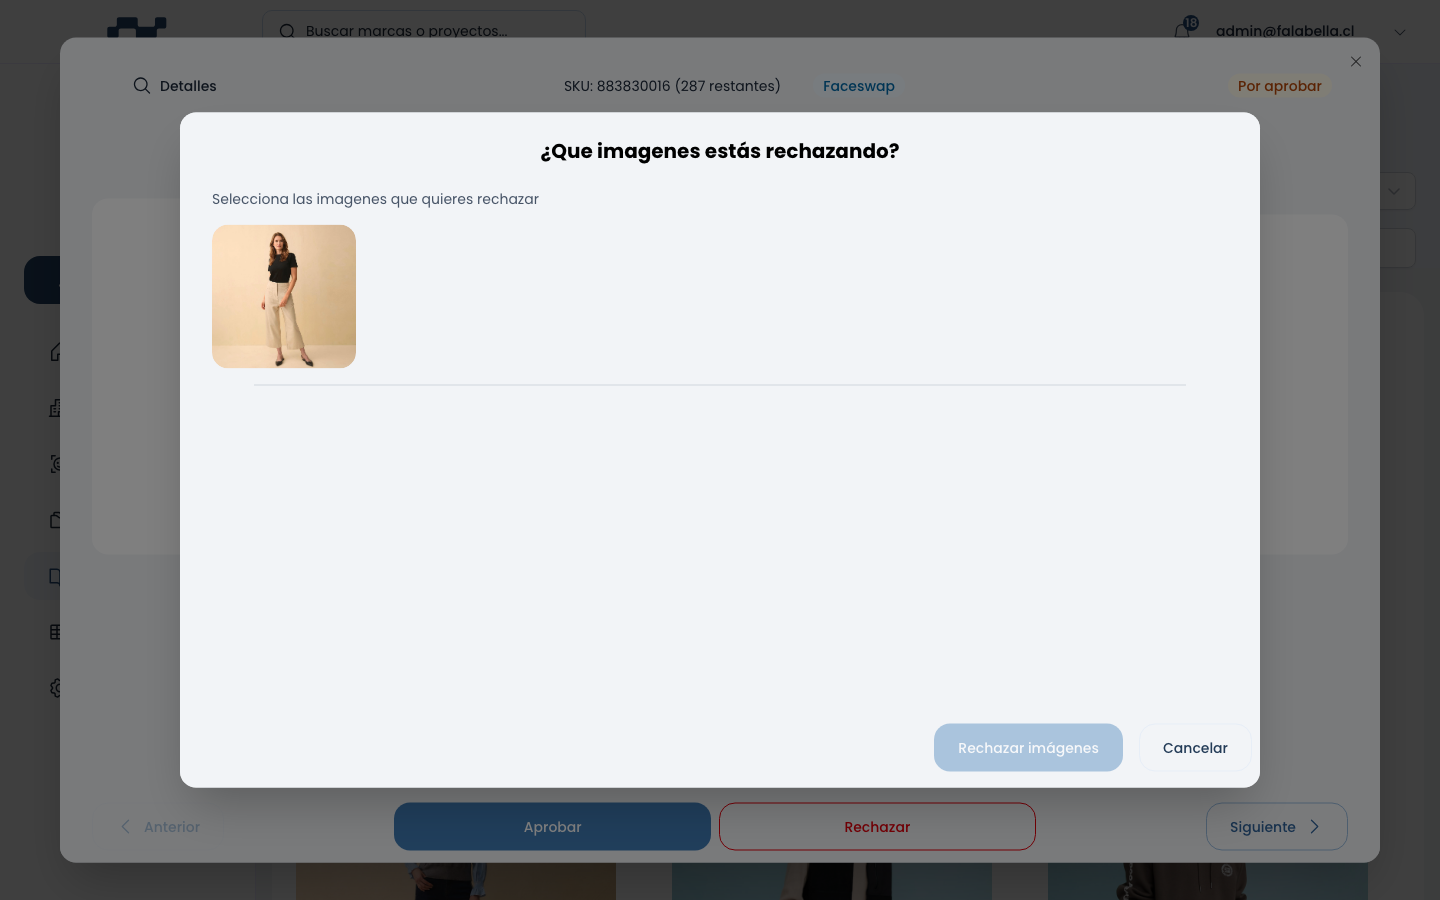The width and height of the screenshot is (1440, 900).
Task: Click "Selecciona las imagenes que quieres rechazar" text
Action: [x=375, y=199]
